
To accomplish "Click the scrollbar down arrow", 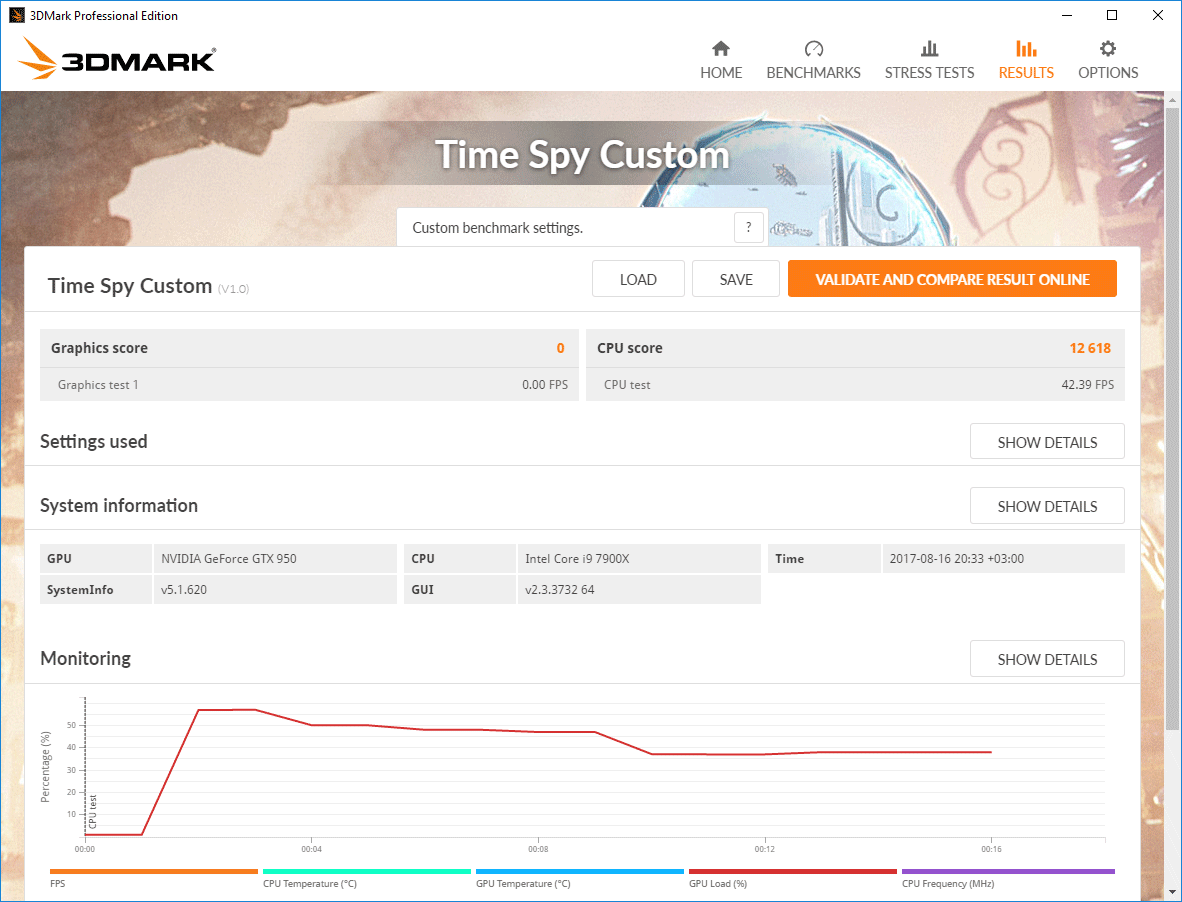I will 1172,894.
